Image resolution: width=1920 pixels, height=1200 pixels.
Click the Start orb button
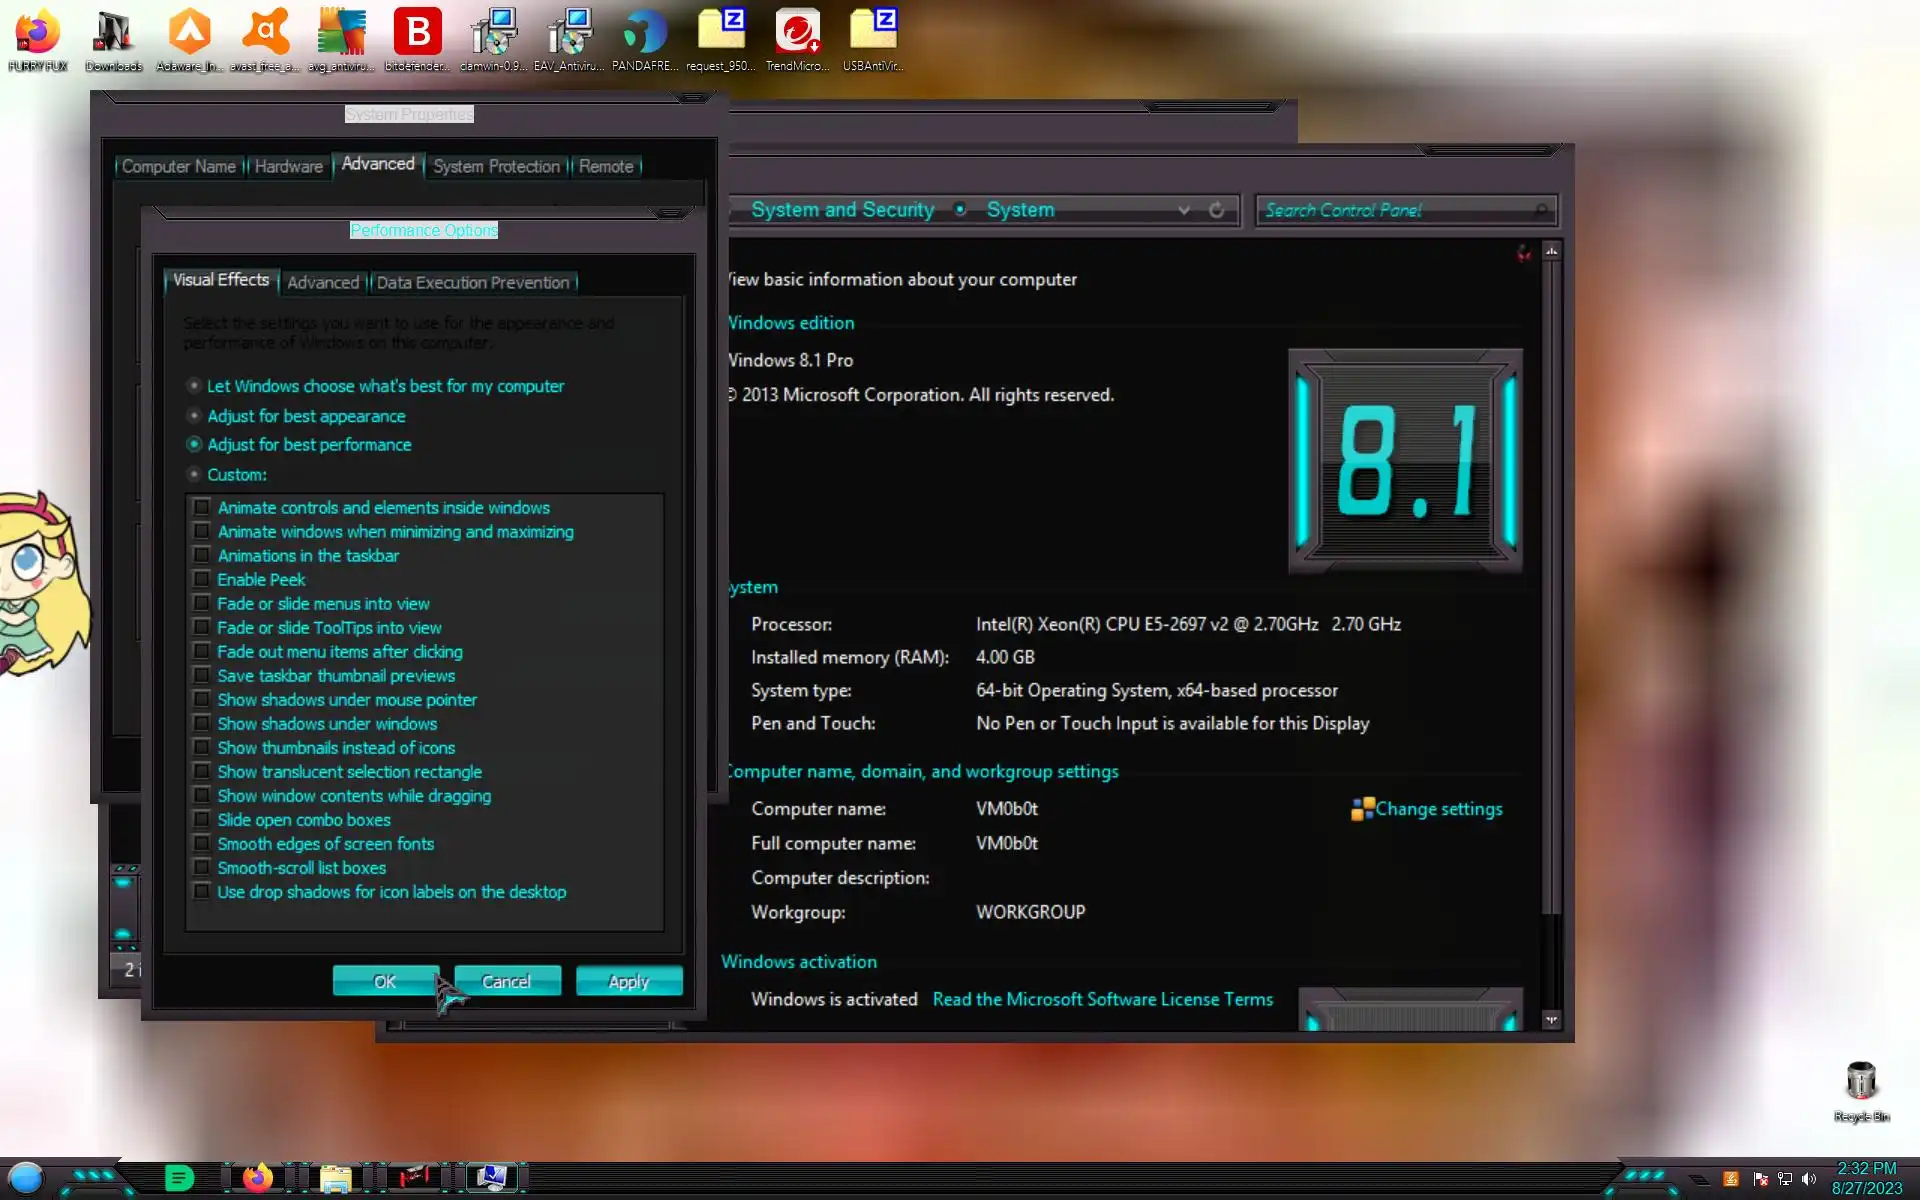coord(26,1178)
